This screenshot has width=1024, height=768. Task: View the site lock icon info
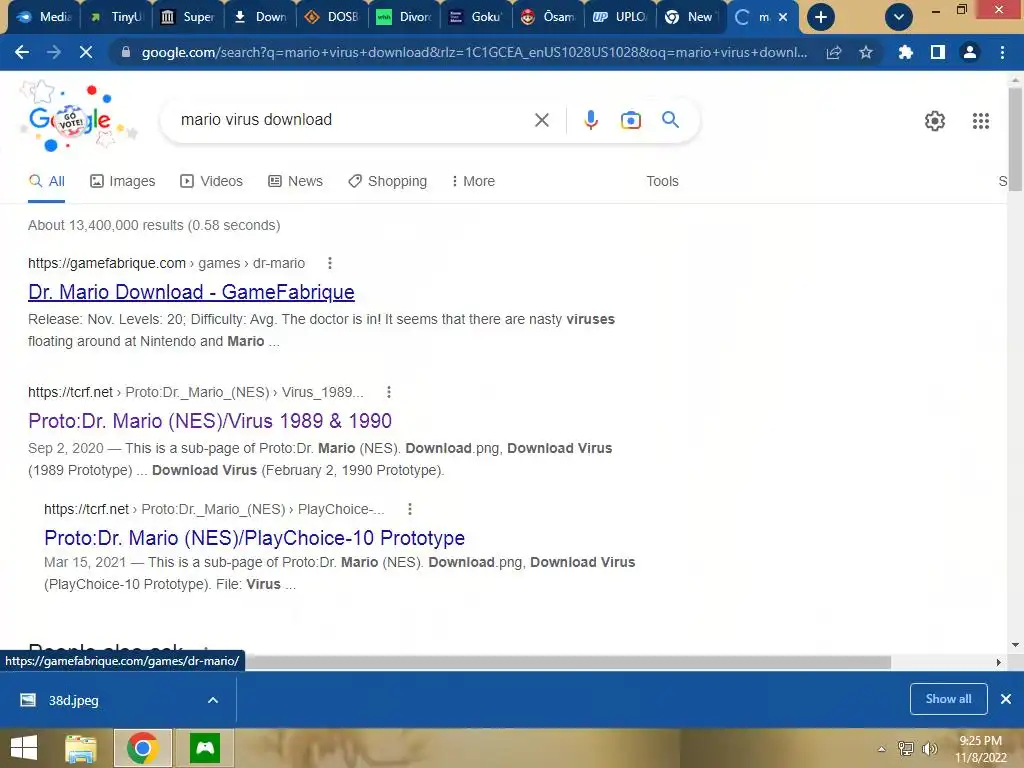pyautogui.click(x=125, y=52)
